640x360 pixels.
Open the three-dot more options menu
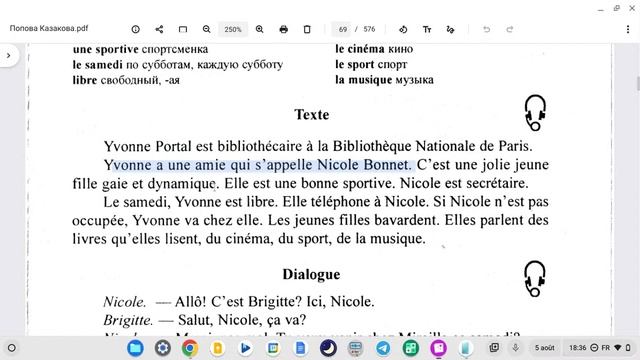tap(628, 29)
